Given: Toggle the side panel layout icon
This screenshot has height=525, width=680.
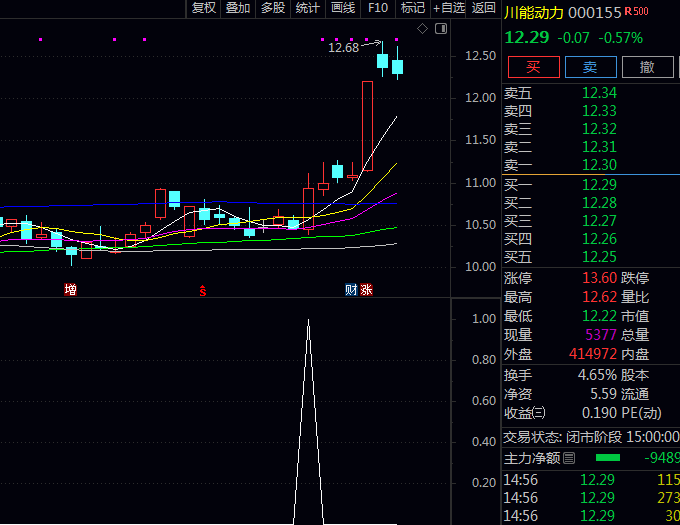Looking at the screenshot, I should [x=439, y=29].
